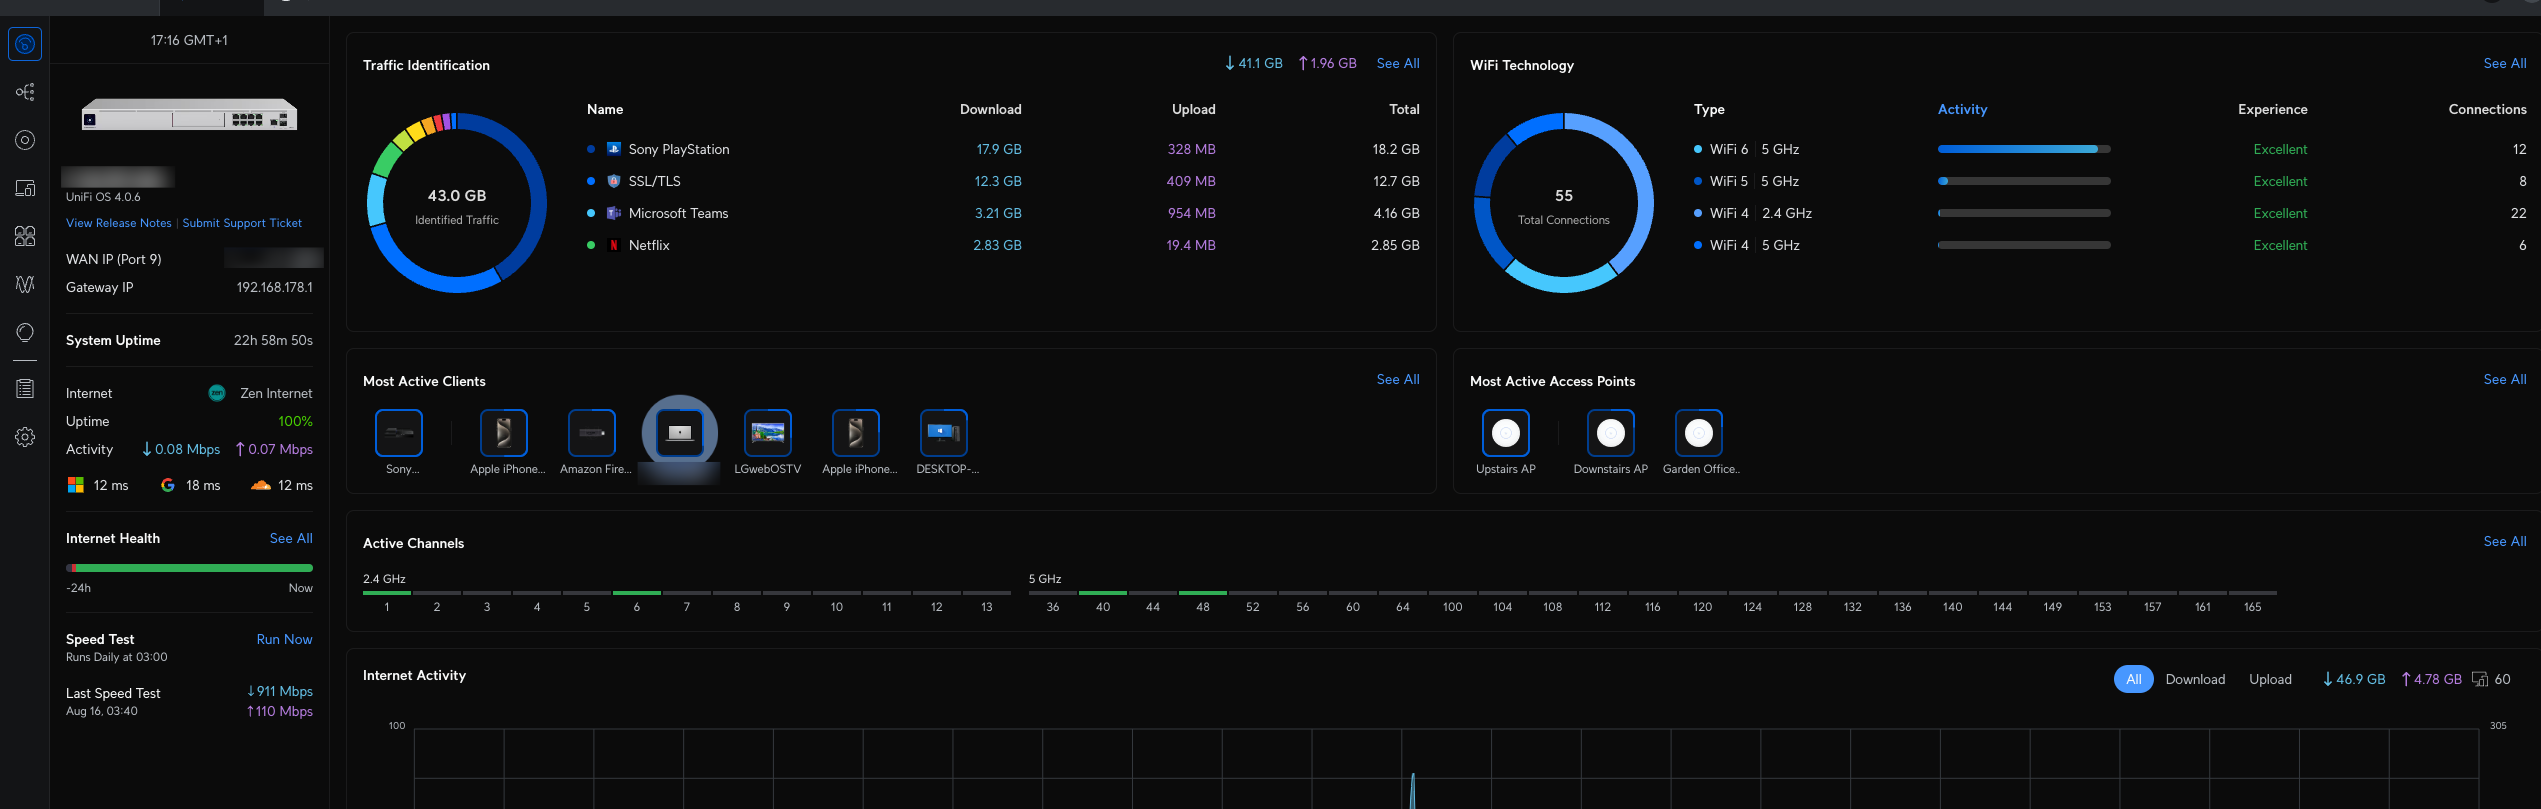The image size is (2541, 809).
Task: Open the Topology view from the sidebar
Action: (x=25, y=92)
